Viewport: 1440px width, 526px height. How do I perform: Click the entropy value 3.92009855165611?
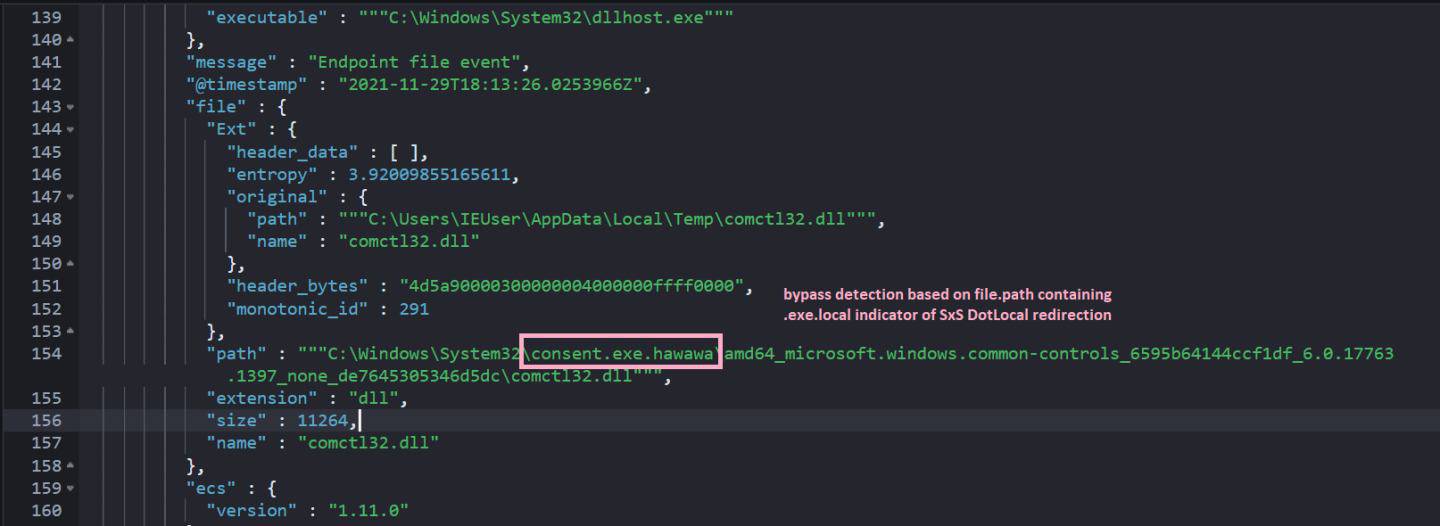point(429,175)
